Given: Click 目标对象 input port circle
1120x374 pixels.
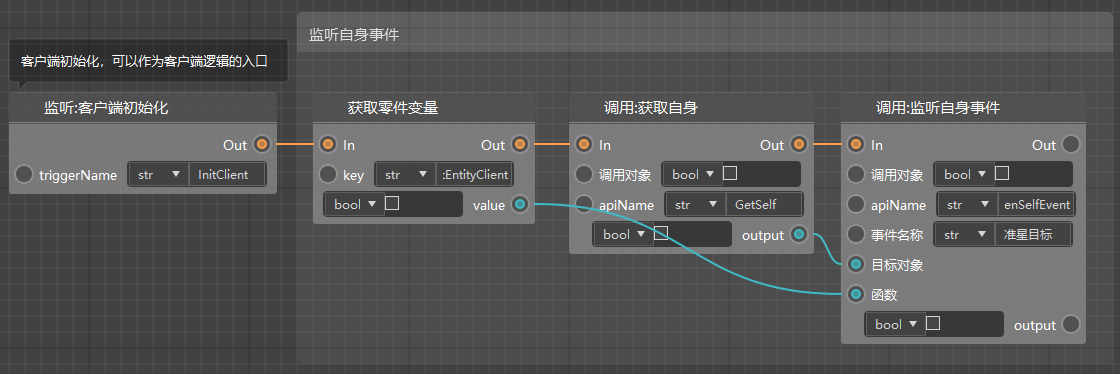Looking at the screenshot, I should pos(855,265).
